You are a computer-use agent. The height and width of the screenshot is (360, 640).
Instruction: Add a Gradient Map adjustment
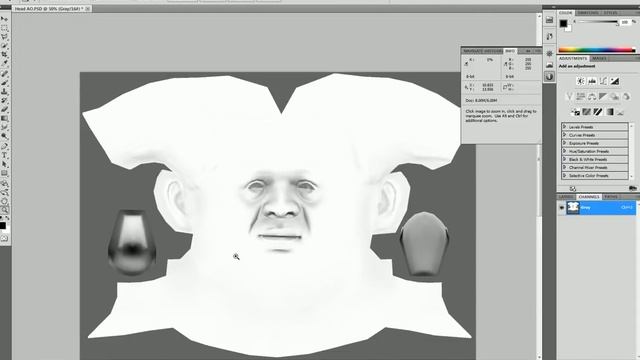pyautogui.click(x=610, y=111)
